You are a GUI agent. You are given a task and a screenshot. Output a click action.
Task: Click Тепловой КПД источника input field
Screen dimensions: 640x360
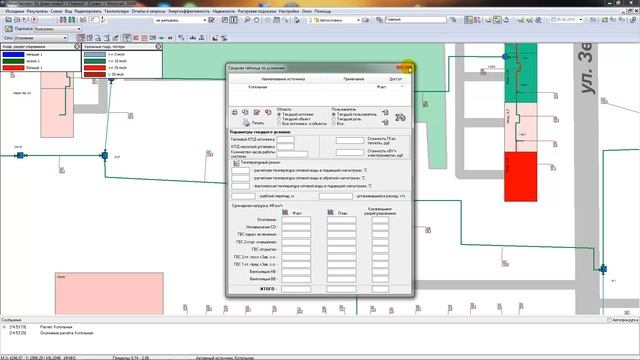click(285, 140)
